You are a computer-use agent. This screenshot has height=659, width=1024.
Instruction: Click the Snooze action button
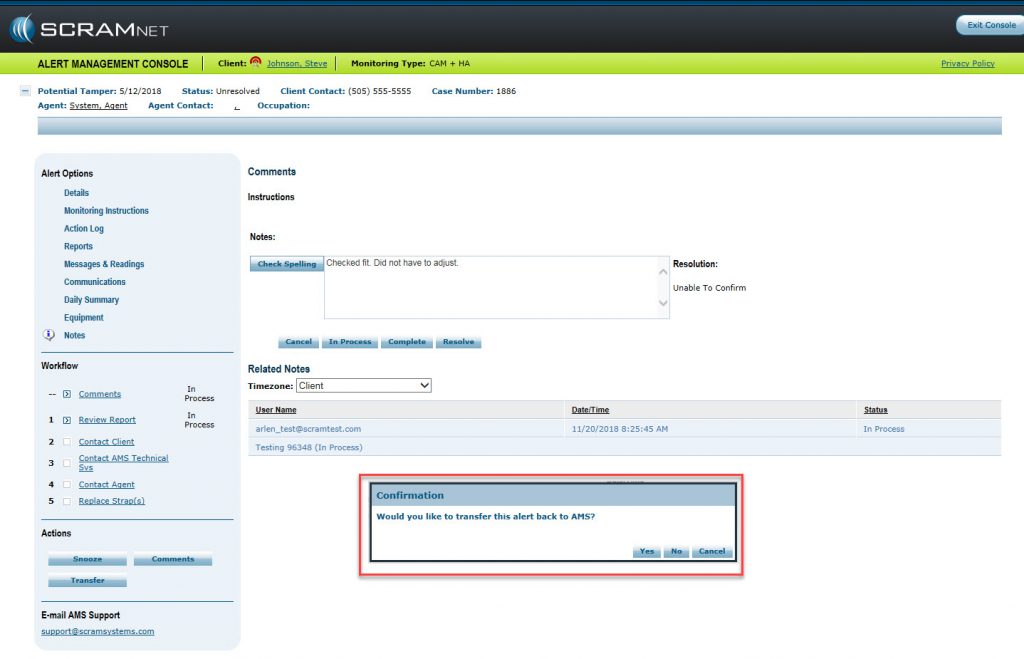(x=88, y=559)
